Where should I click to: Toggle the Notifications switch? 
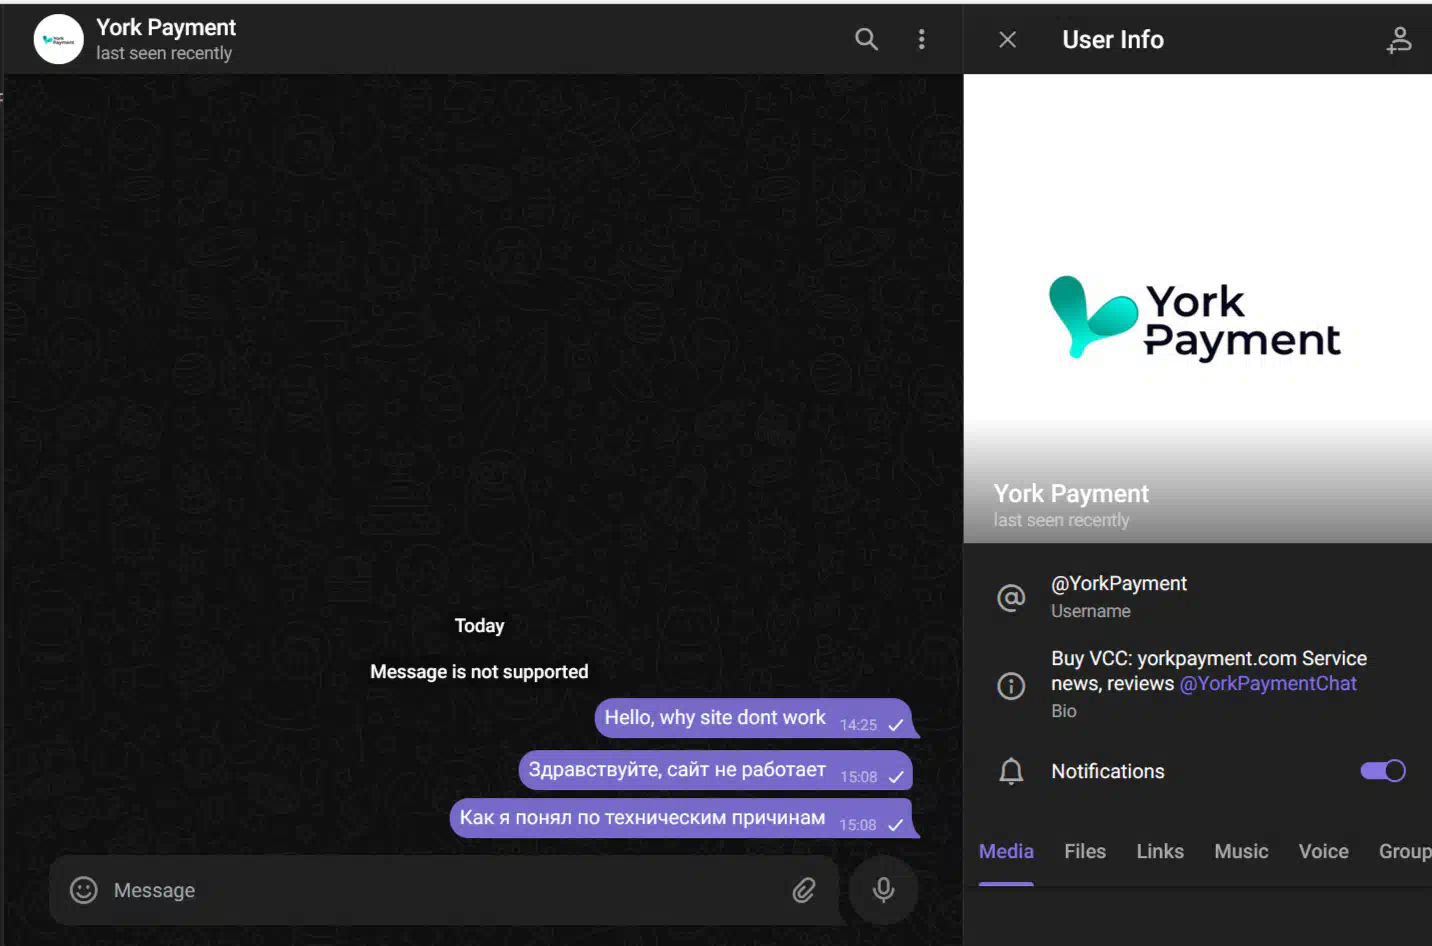coord(1383,771)
